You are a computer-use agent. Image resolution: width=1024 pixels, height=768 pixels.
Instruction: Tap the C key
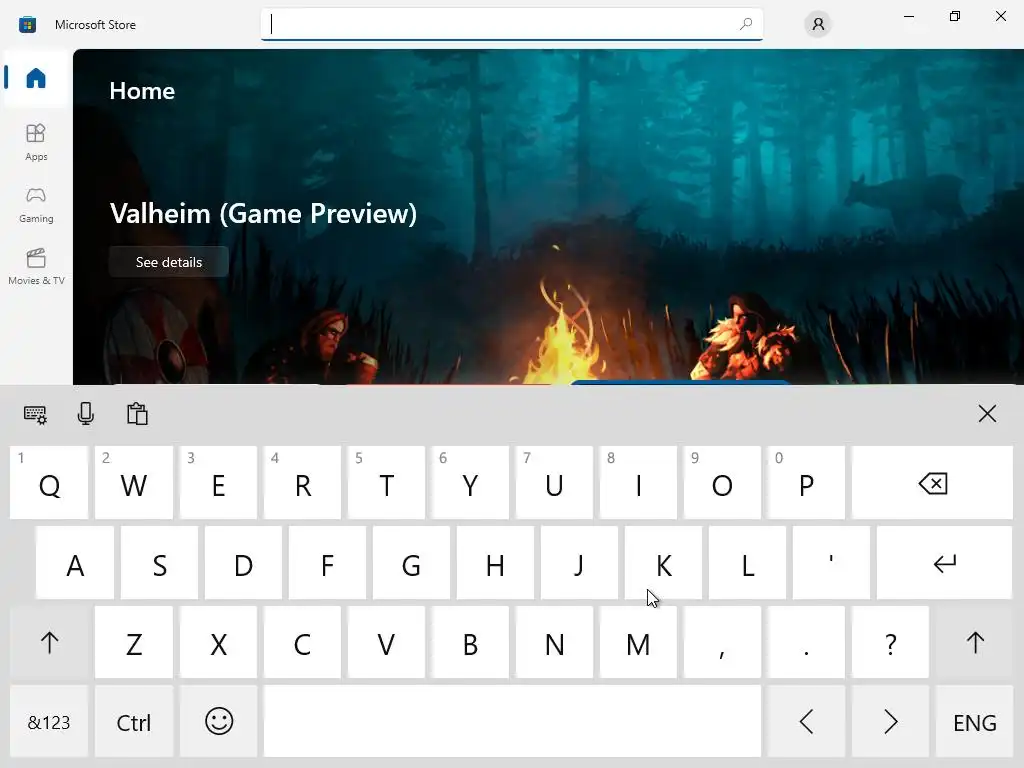pos(302,643)
